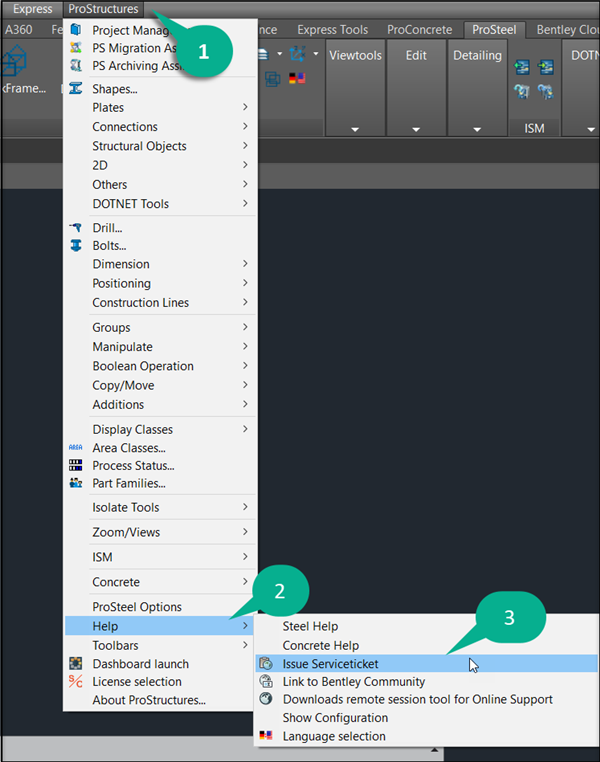Screen dimensions: 600x762
Task: Open the Concrete submenu entry
Action: 160,582
